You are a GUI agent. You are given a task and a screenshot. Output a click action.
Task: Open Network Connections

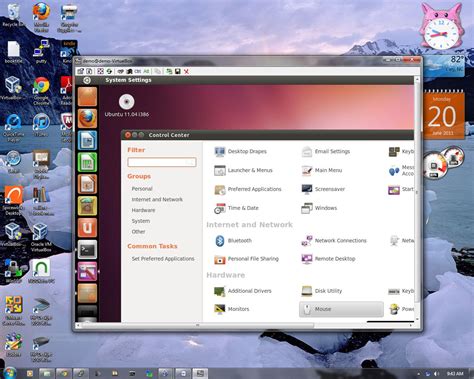pos(334,241)
